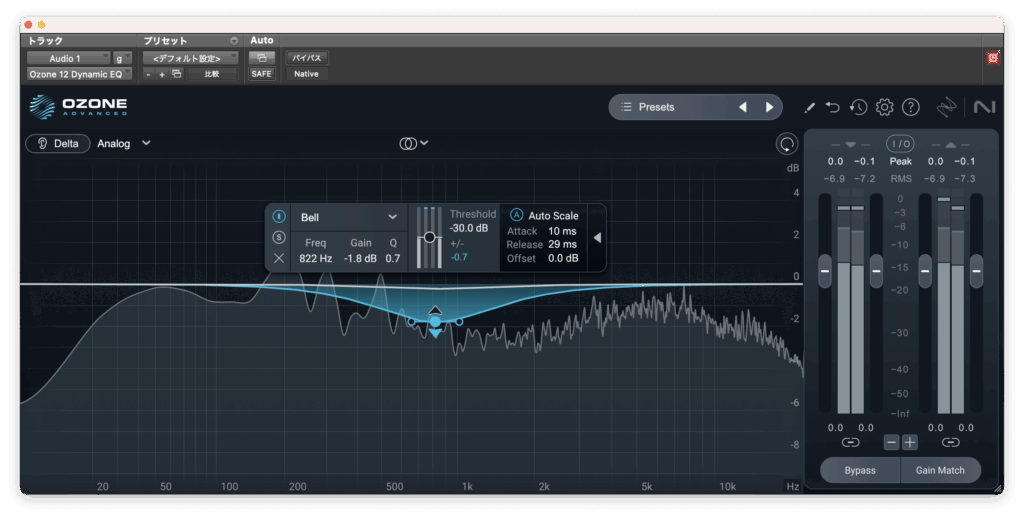Click the Bypass button
The height and width of the screenshot is (518, 1024).
click(859, 470)
